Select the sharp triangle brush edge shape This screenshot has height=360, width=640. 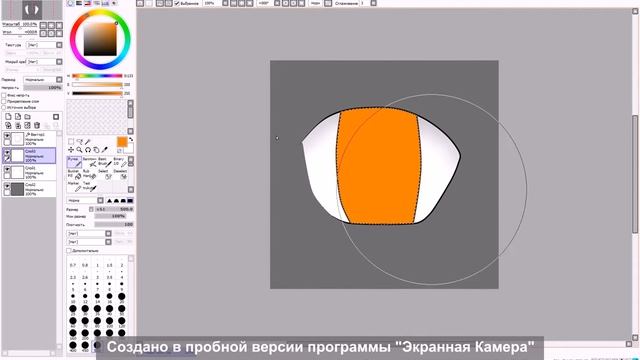tap(109, 200)
